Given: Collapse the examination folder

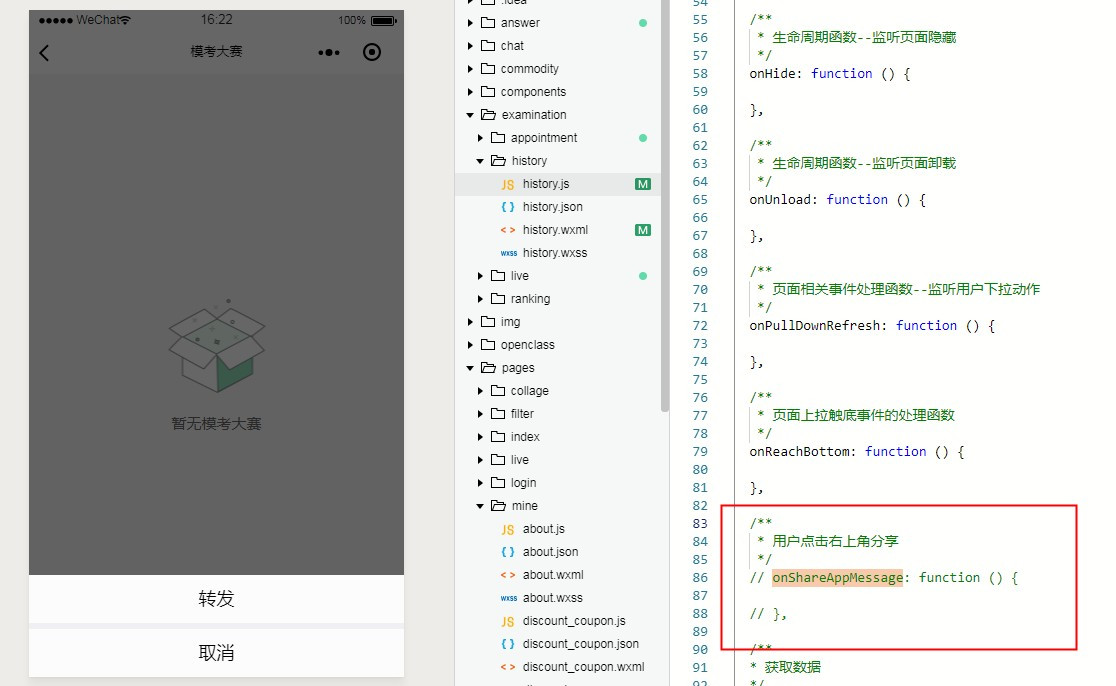Looking at the screenshot, I should click(470, 115).
